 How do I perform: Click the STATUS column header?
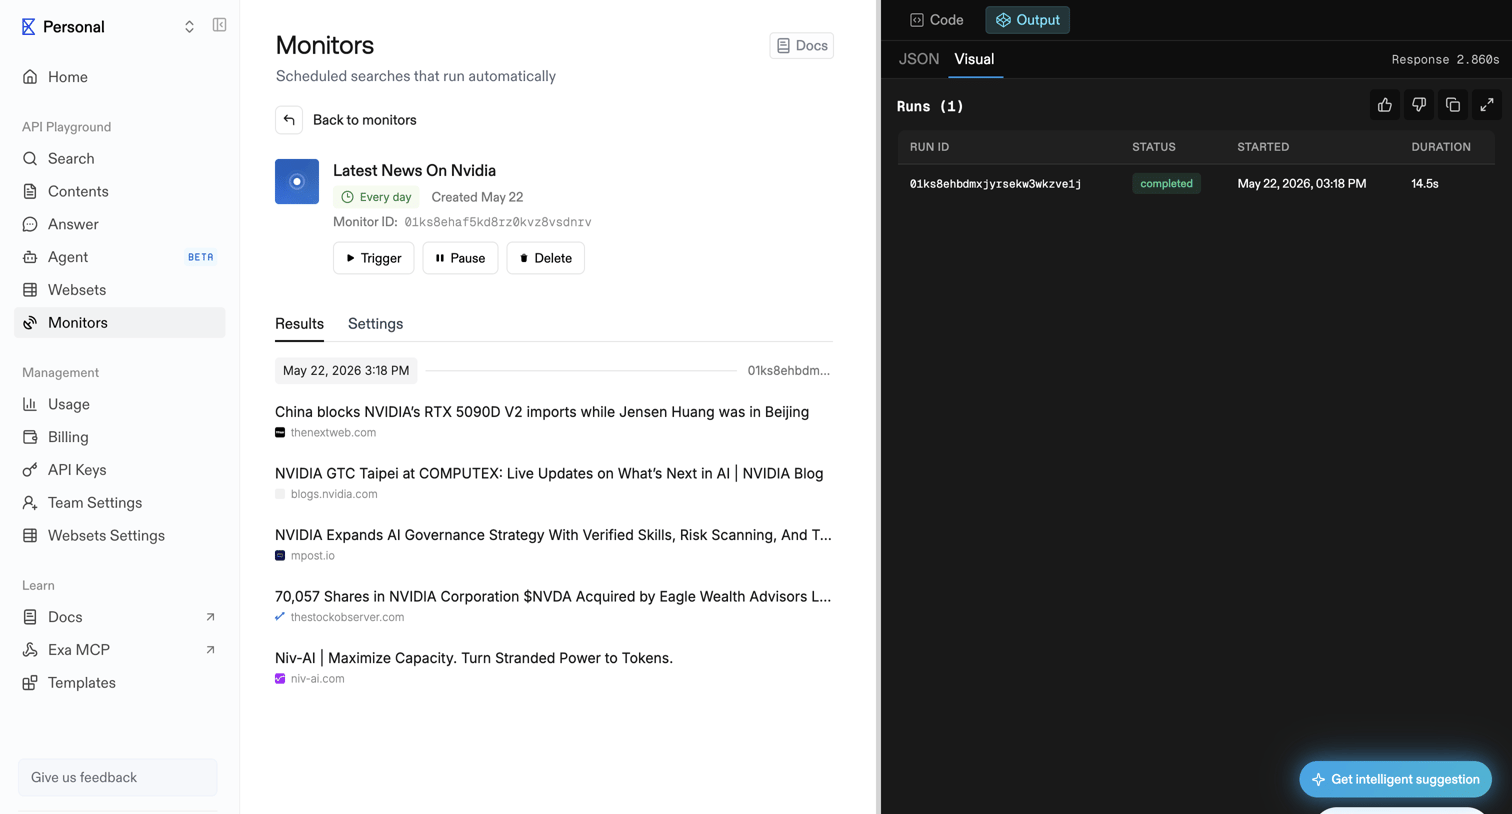pyautogui.click(x=1154, y=147)
